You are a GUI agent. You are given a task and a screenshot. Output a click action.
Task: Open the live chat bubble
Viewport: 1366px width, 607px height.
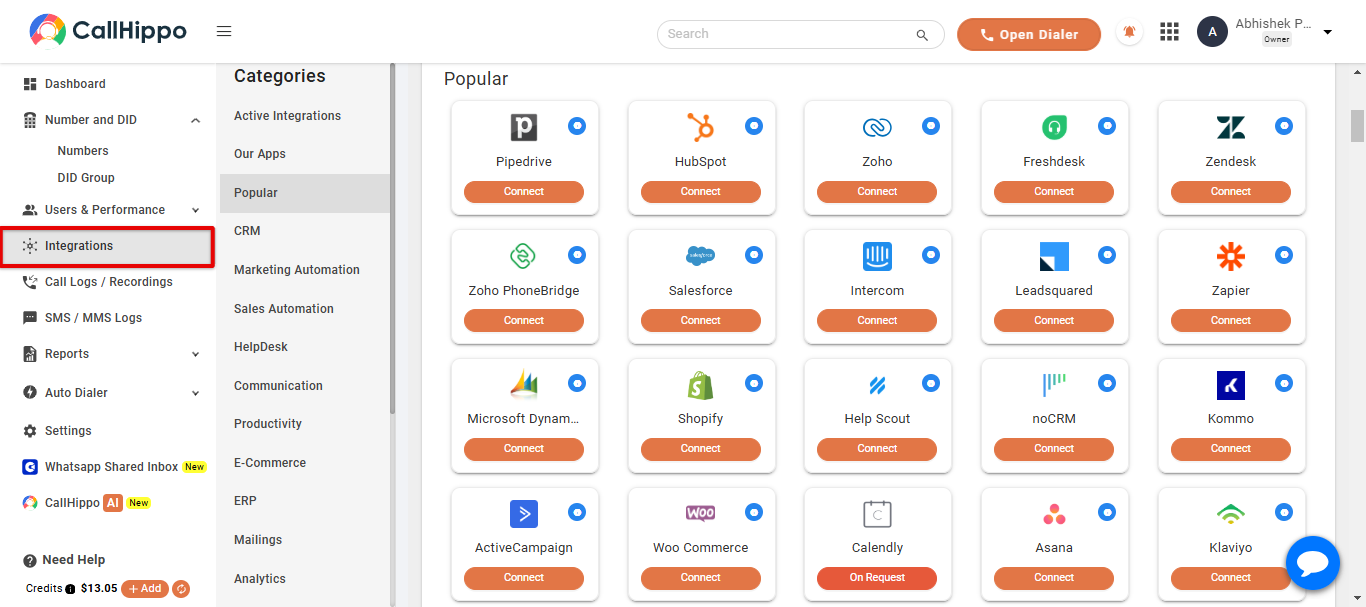coord(1312,564)
